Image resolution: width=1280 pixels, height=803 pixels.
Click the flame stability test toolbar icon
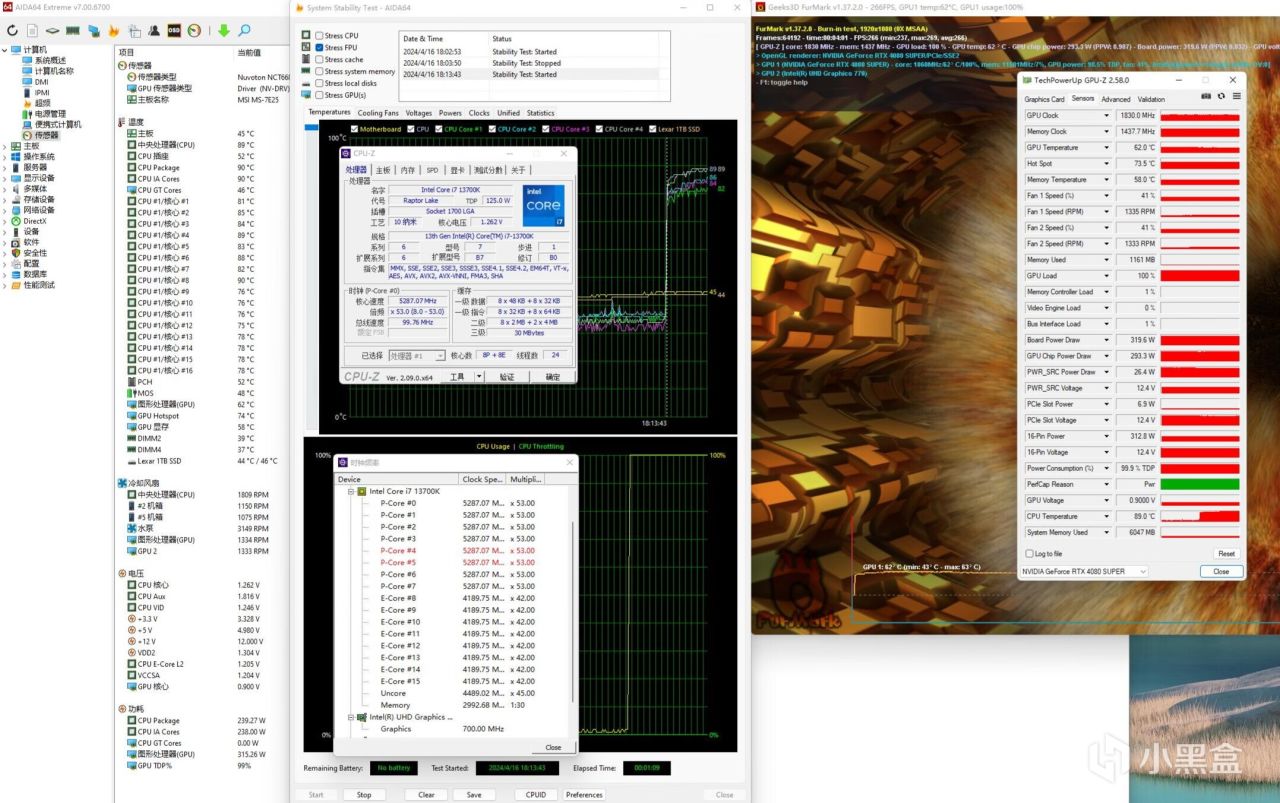(x=114, y=32)
